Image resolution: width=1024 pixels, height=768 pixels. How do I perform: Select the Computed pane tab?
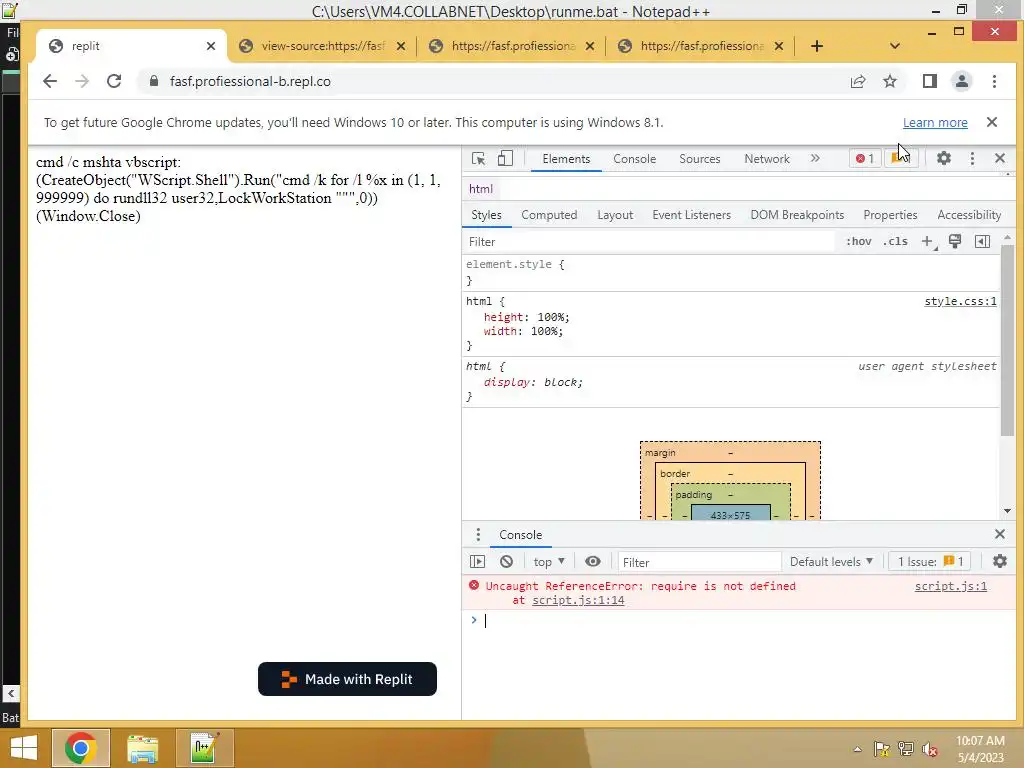pos(549,215)
